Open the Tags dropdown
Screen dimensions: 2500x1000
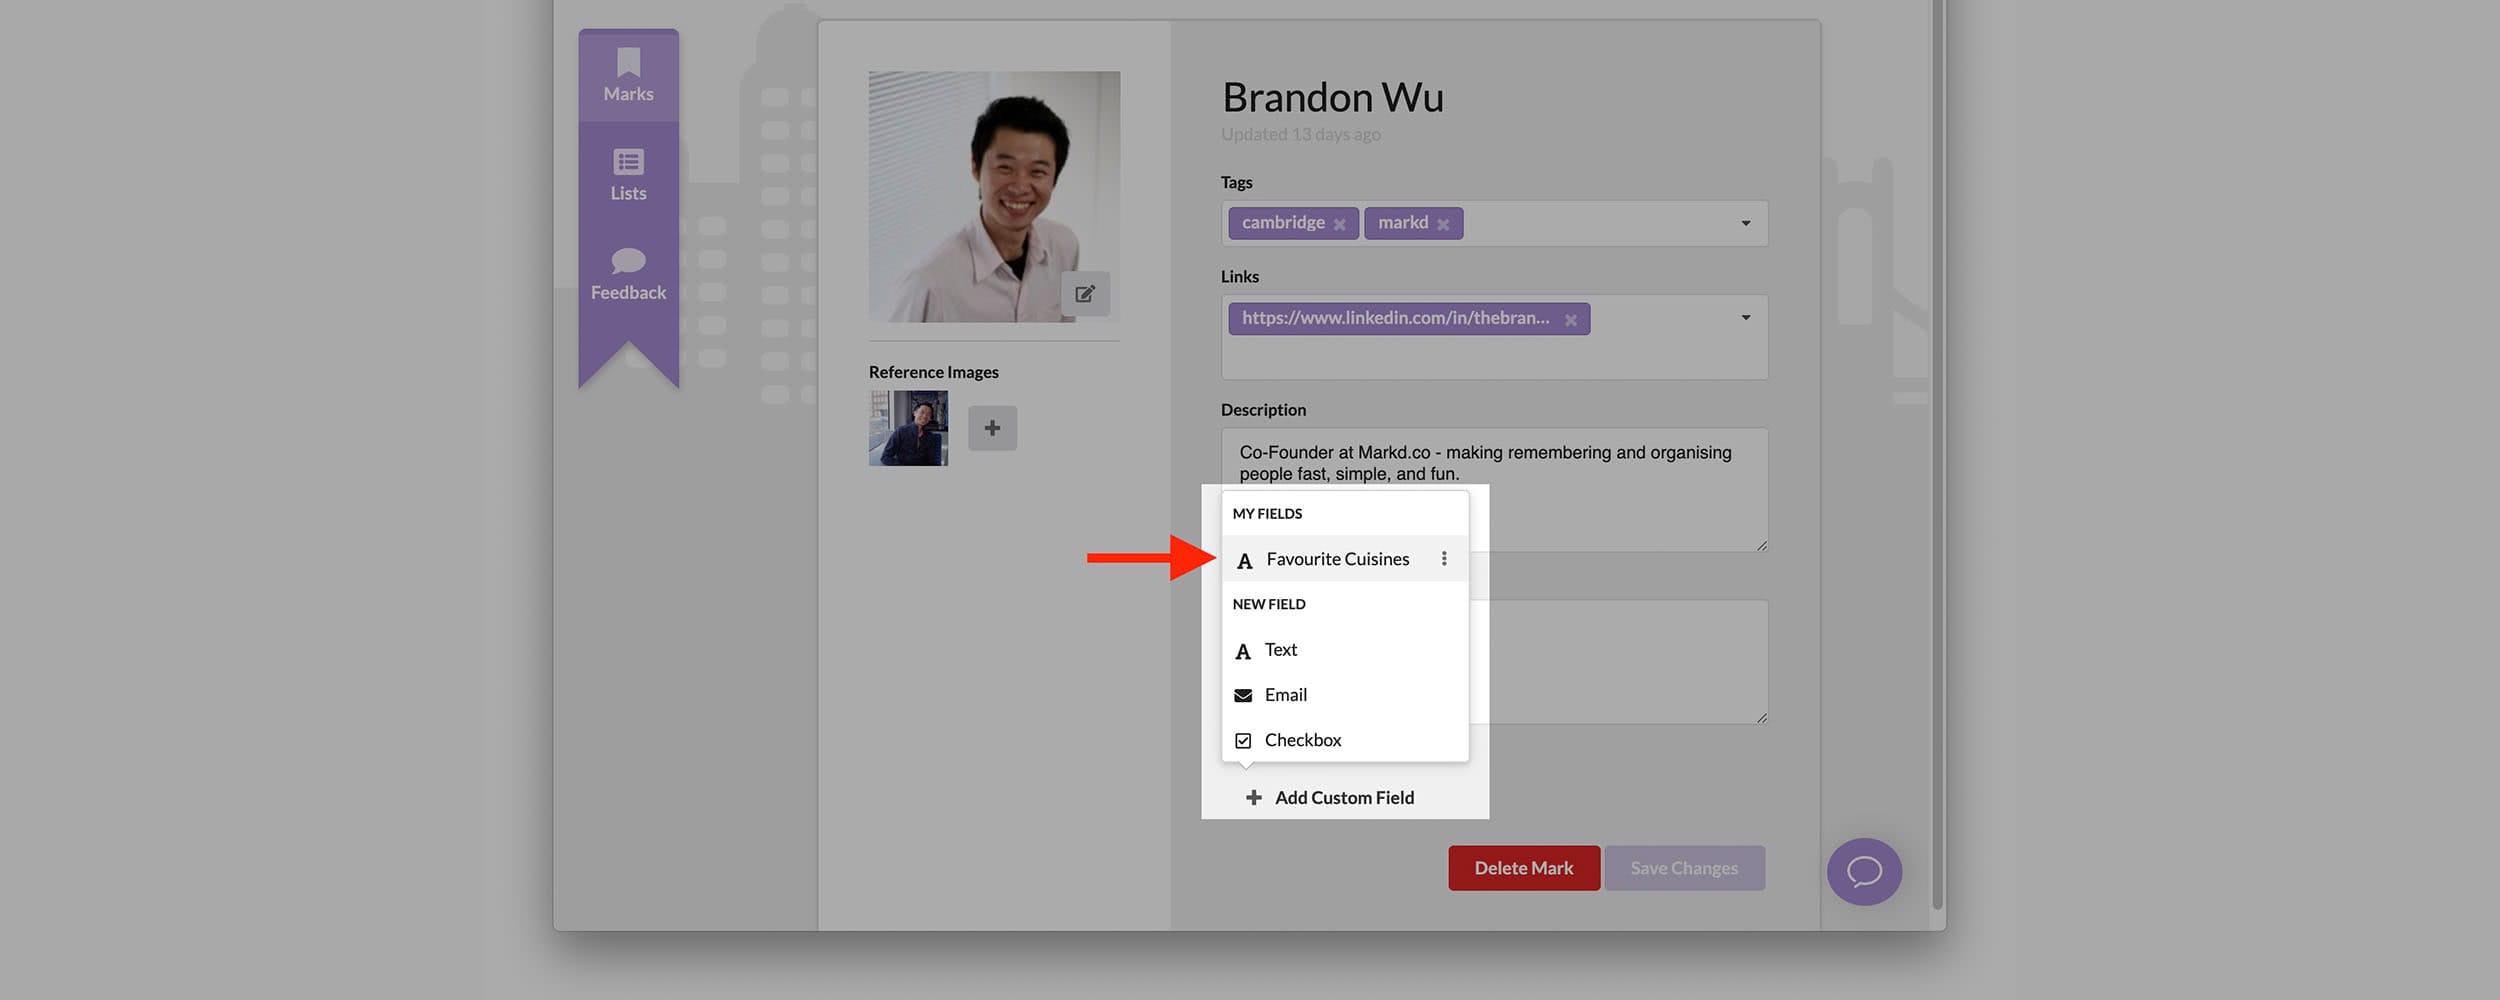click(1745, 222)
